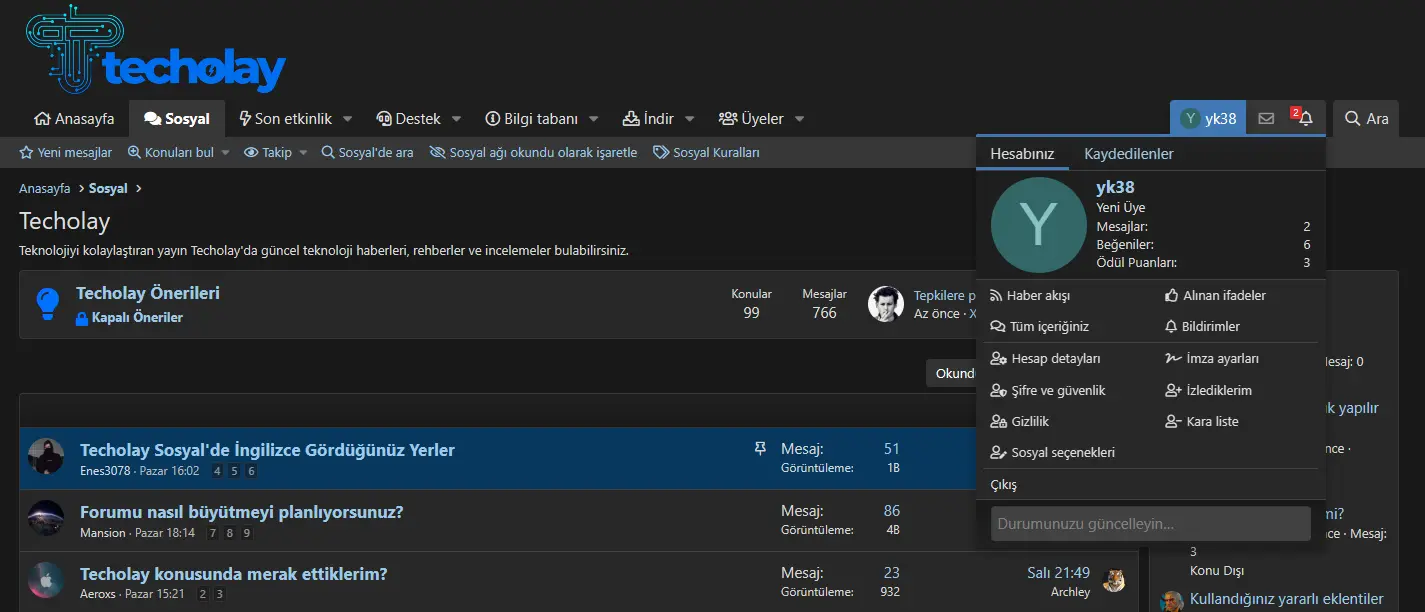Expand the Konuları bul dropdown arrow
This screenshot has width=1425, height=612.
(225, 153)
